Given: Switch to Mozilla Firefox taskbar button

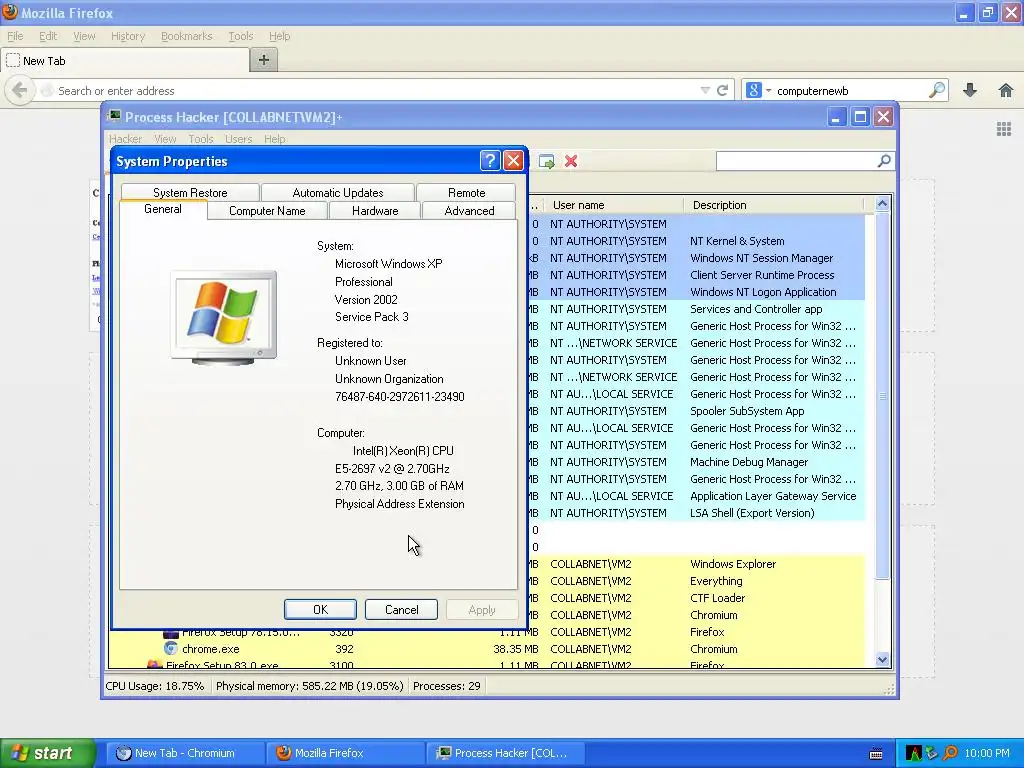Looking at the screenshot, I should [x=346, y=753].
